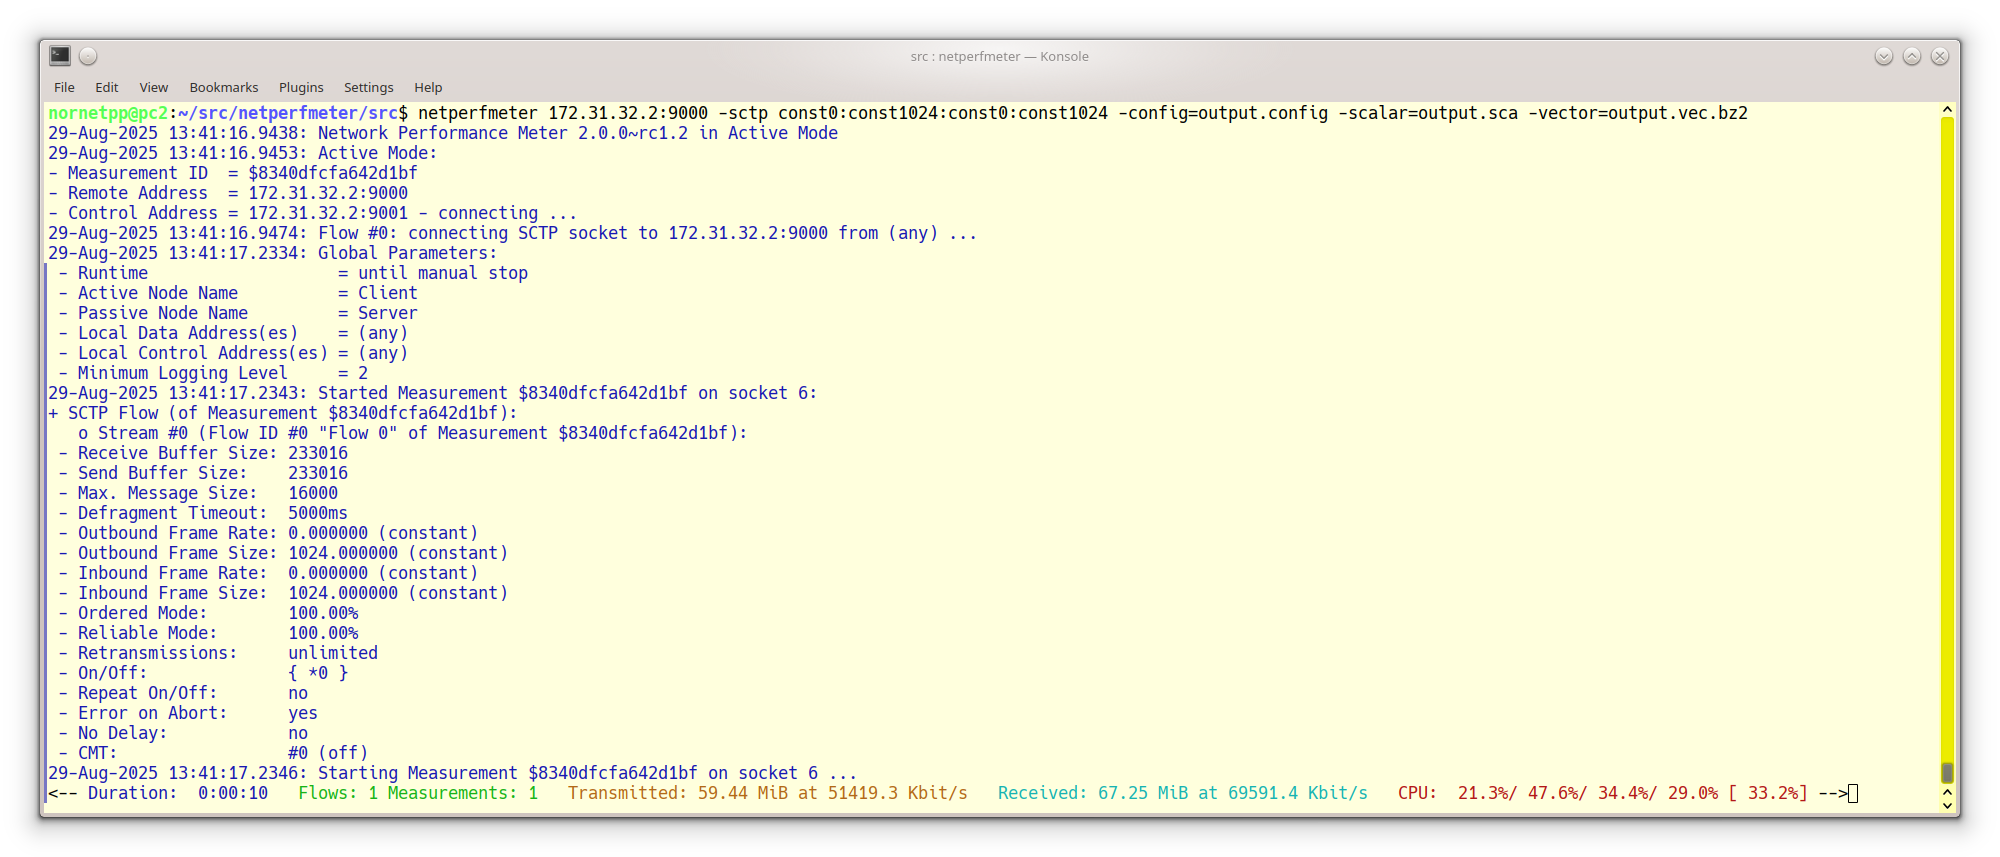Viewport: 2000px width, 857px height.
Task: Toggle the keep-on-all-desktops round button
Action: click(88, 56)
